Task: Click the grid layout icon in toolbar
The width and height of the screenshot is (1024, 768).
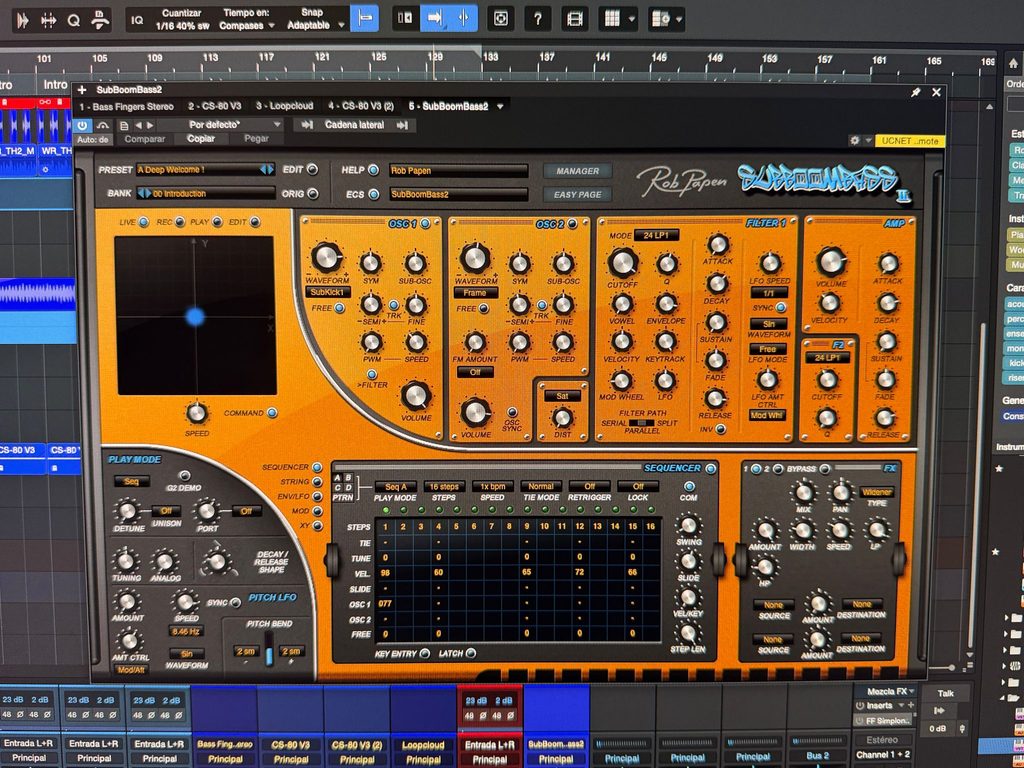Action: point(612,18)
